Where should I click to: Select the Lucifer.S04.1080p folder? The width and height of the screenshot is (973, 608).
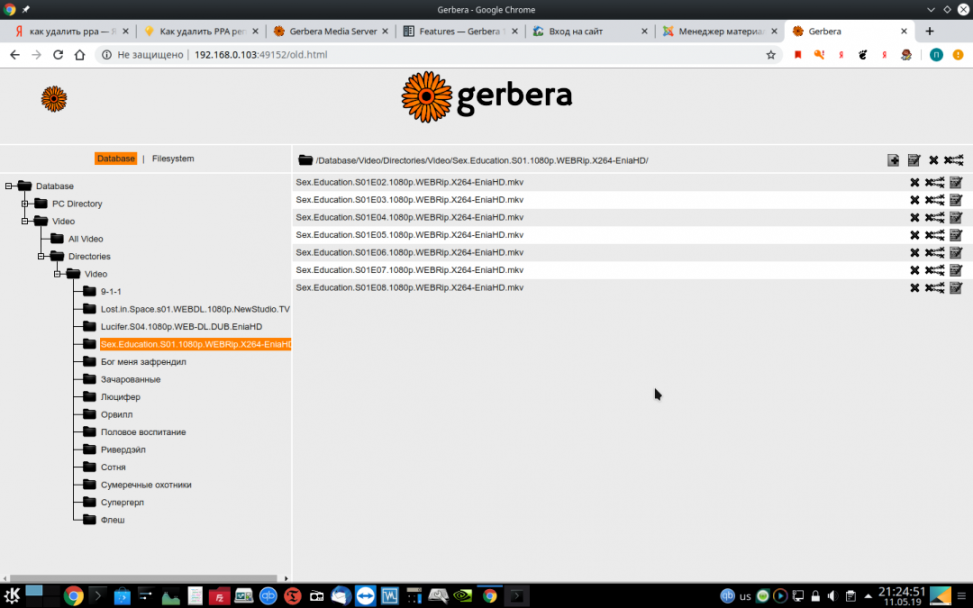coord(181,326)
